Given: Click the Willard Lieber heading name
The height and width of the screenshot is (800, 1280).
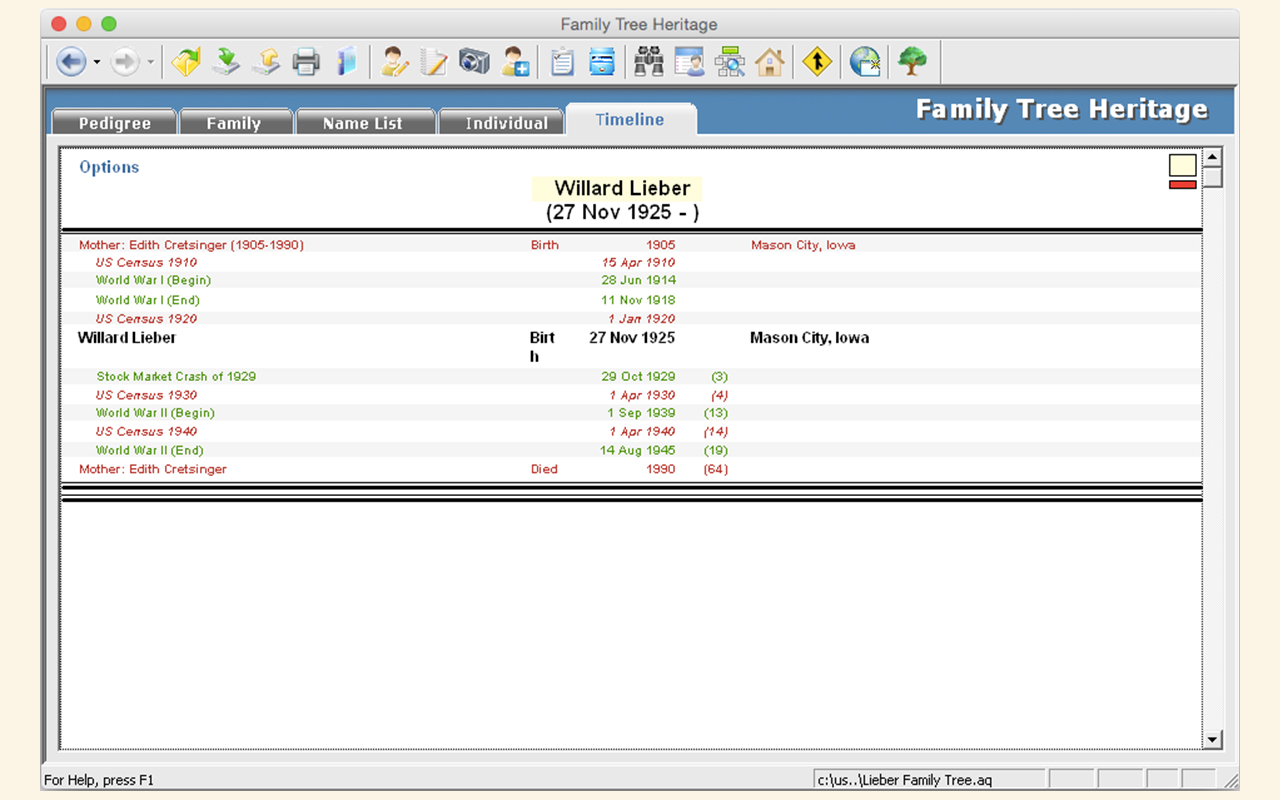Looking at the screenshot, I should (622, 188).
